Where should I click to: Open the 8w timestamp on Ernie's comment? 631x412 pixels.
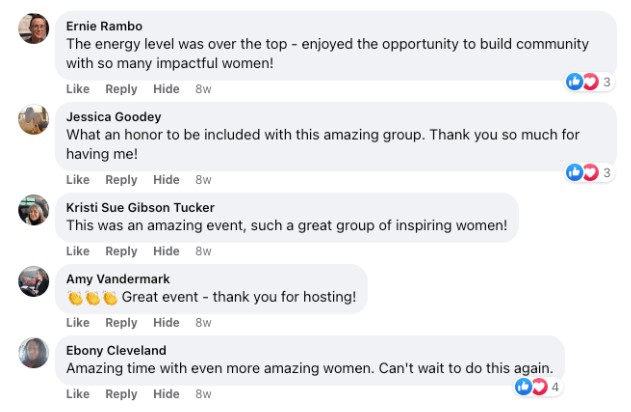click(203, 89)
